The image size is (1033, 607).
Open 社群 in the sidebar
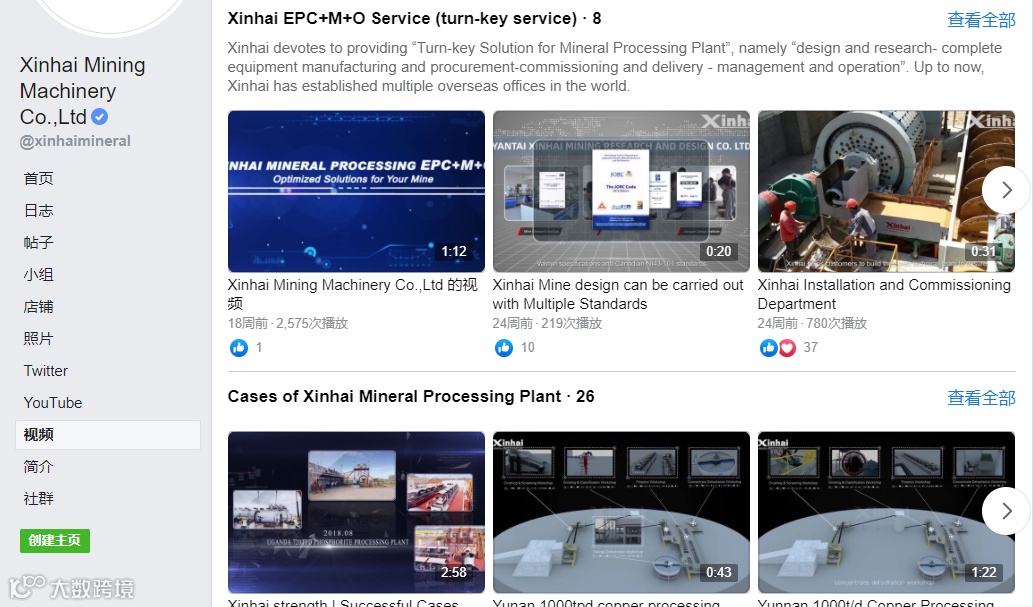click(38, 499)
